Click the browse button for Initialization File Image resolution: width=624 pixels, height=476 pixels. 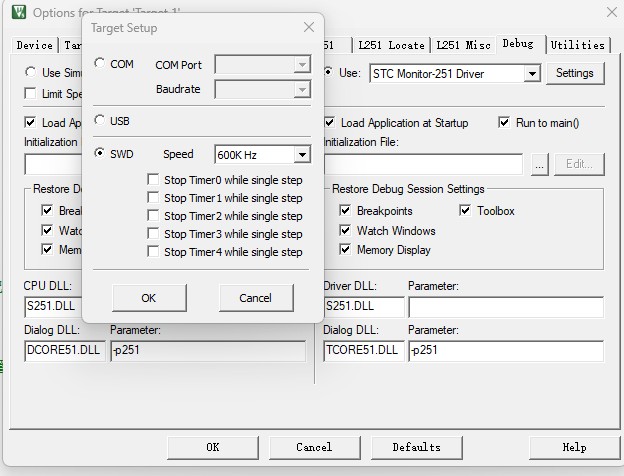click(x=540, y=164)
